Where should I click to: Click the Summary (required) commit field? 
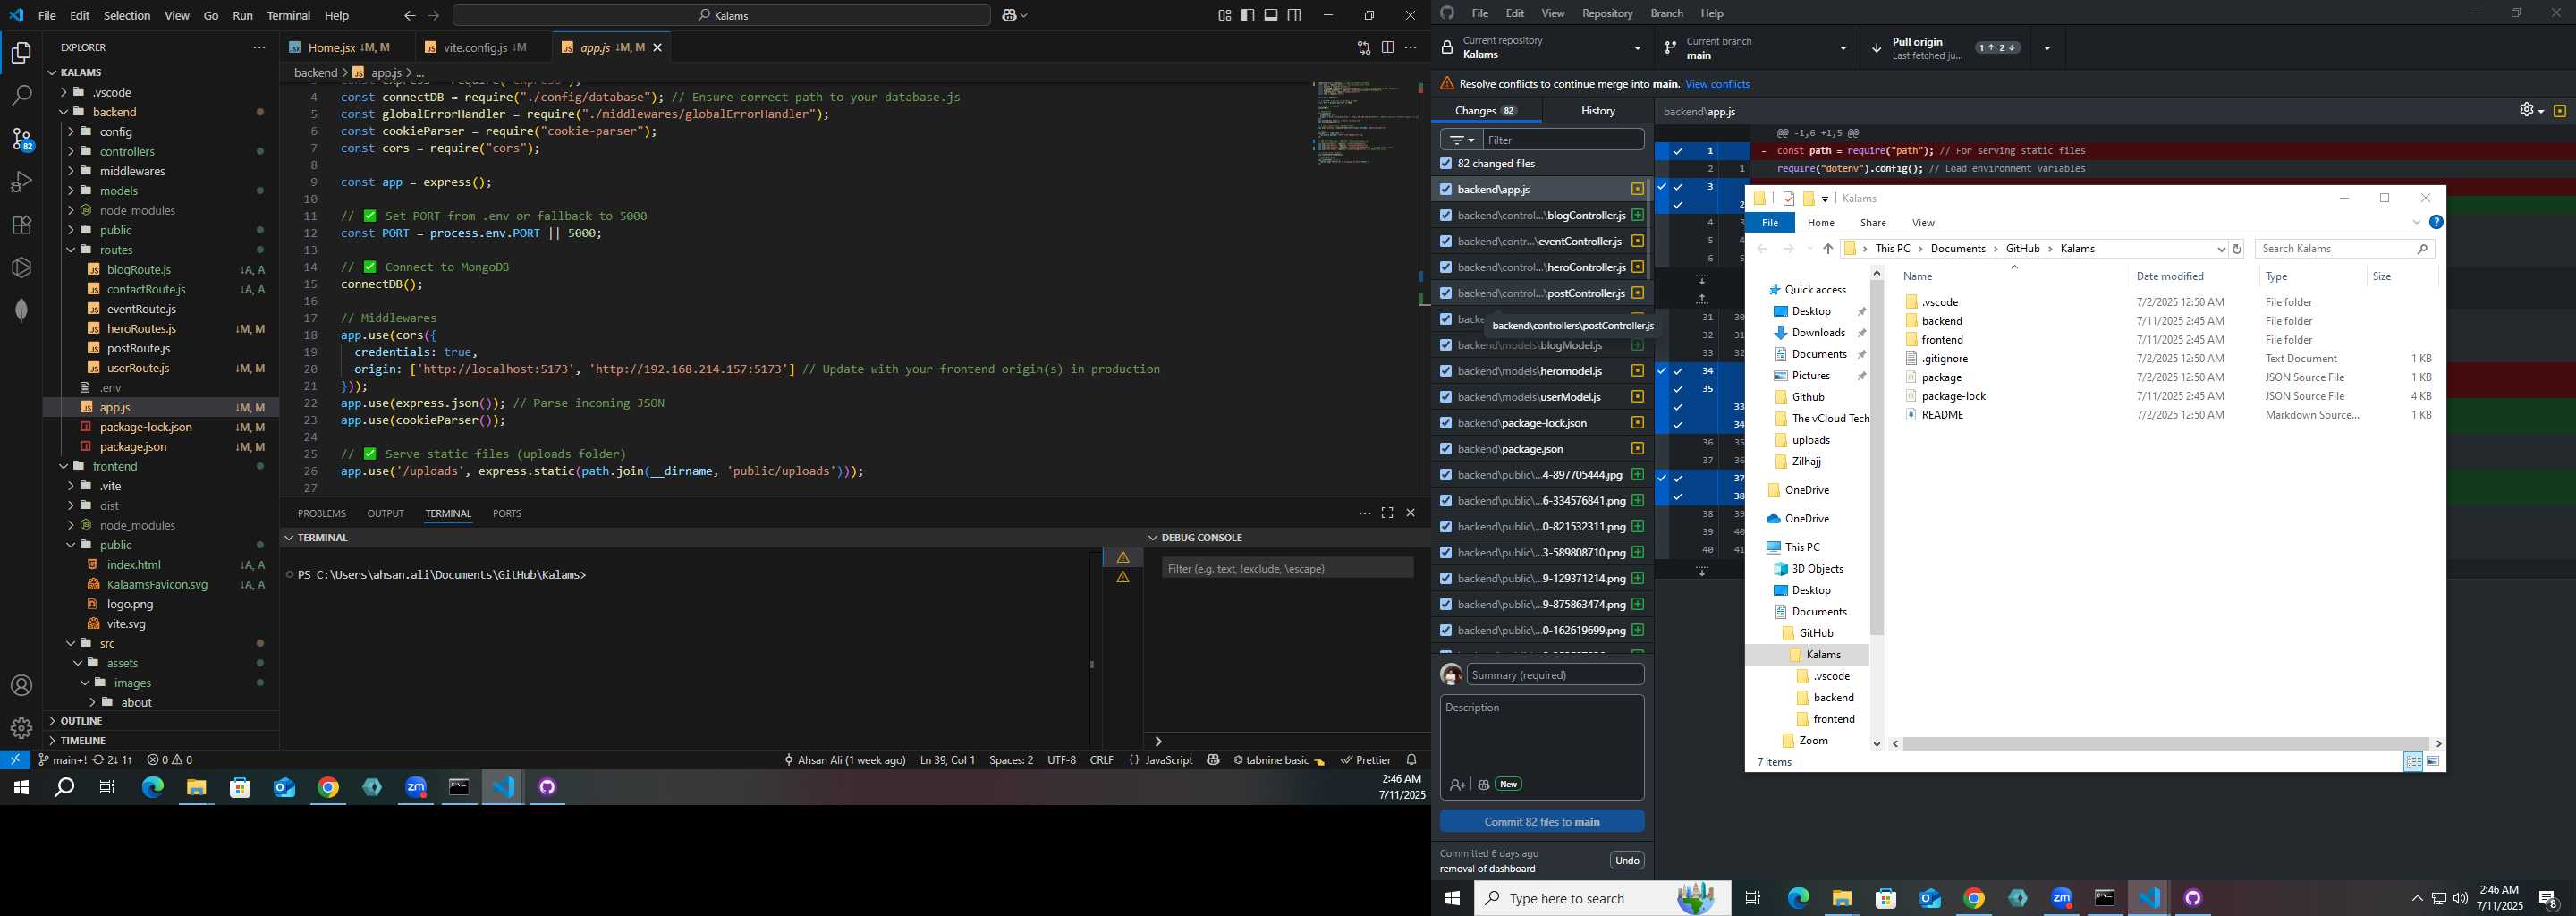tap(1555, 675)
